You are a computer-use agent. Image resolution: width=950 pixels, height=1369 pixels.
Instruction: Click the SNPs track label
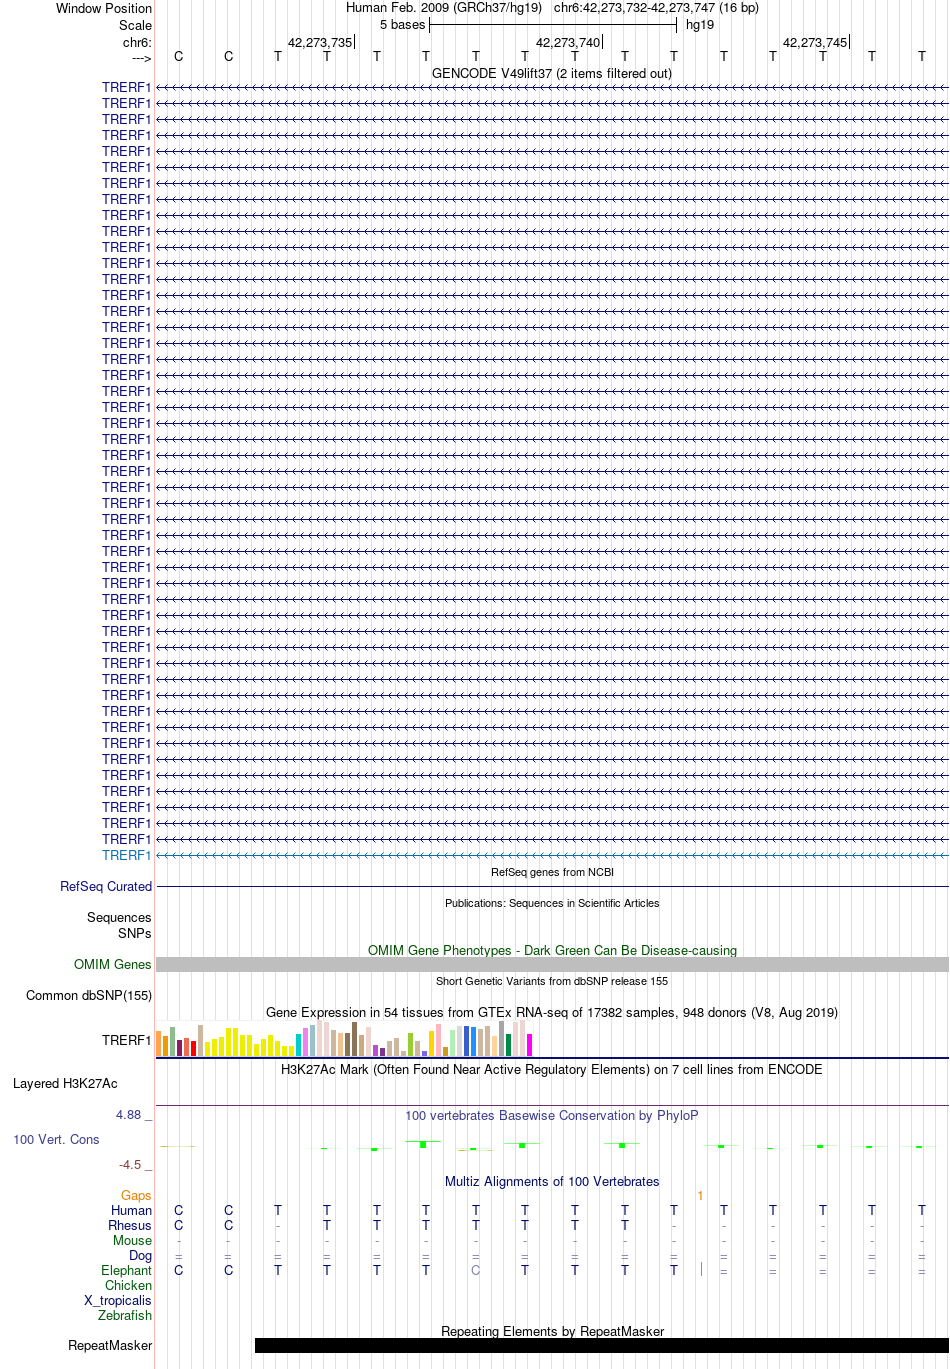point(134,933)
